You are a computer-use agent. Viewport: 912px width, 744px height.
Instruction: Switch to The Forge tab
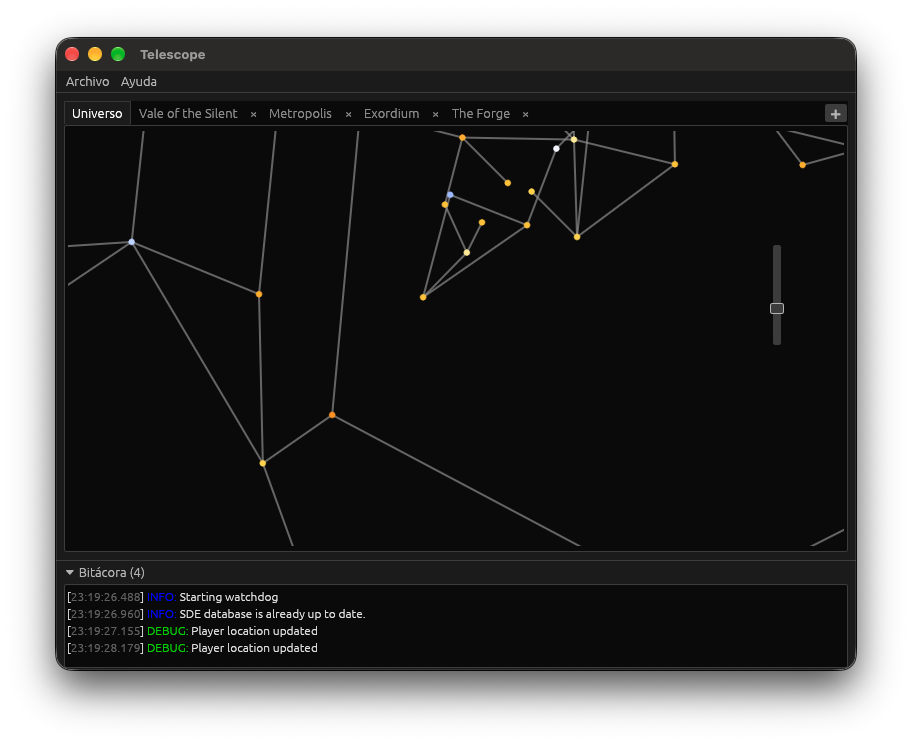(x=480, y=113)
